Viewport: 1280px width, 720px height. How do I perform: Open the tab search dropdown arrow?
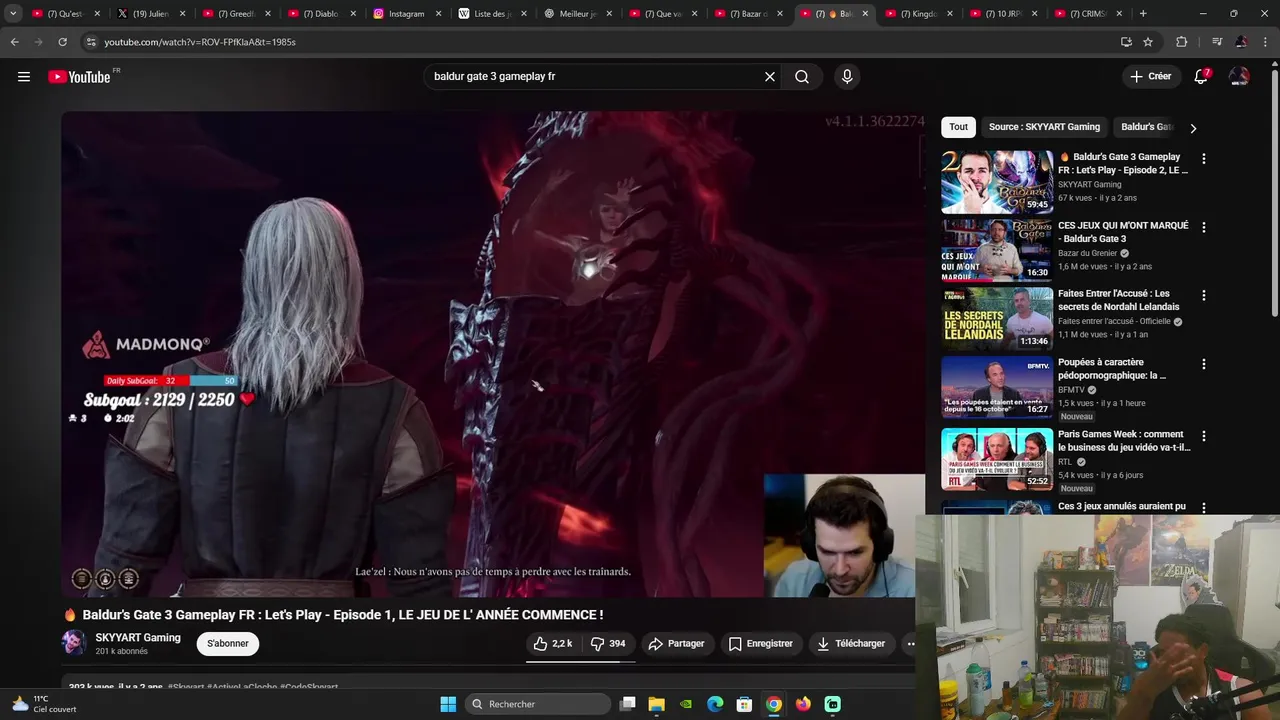click(13, 14)
